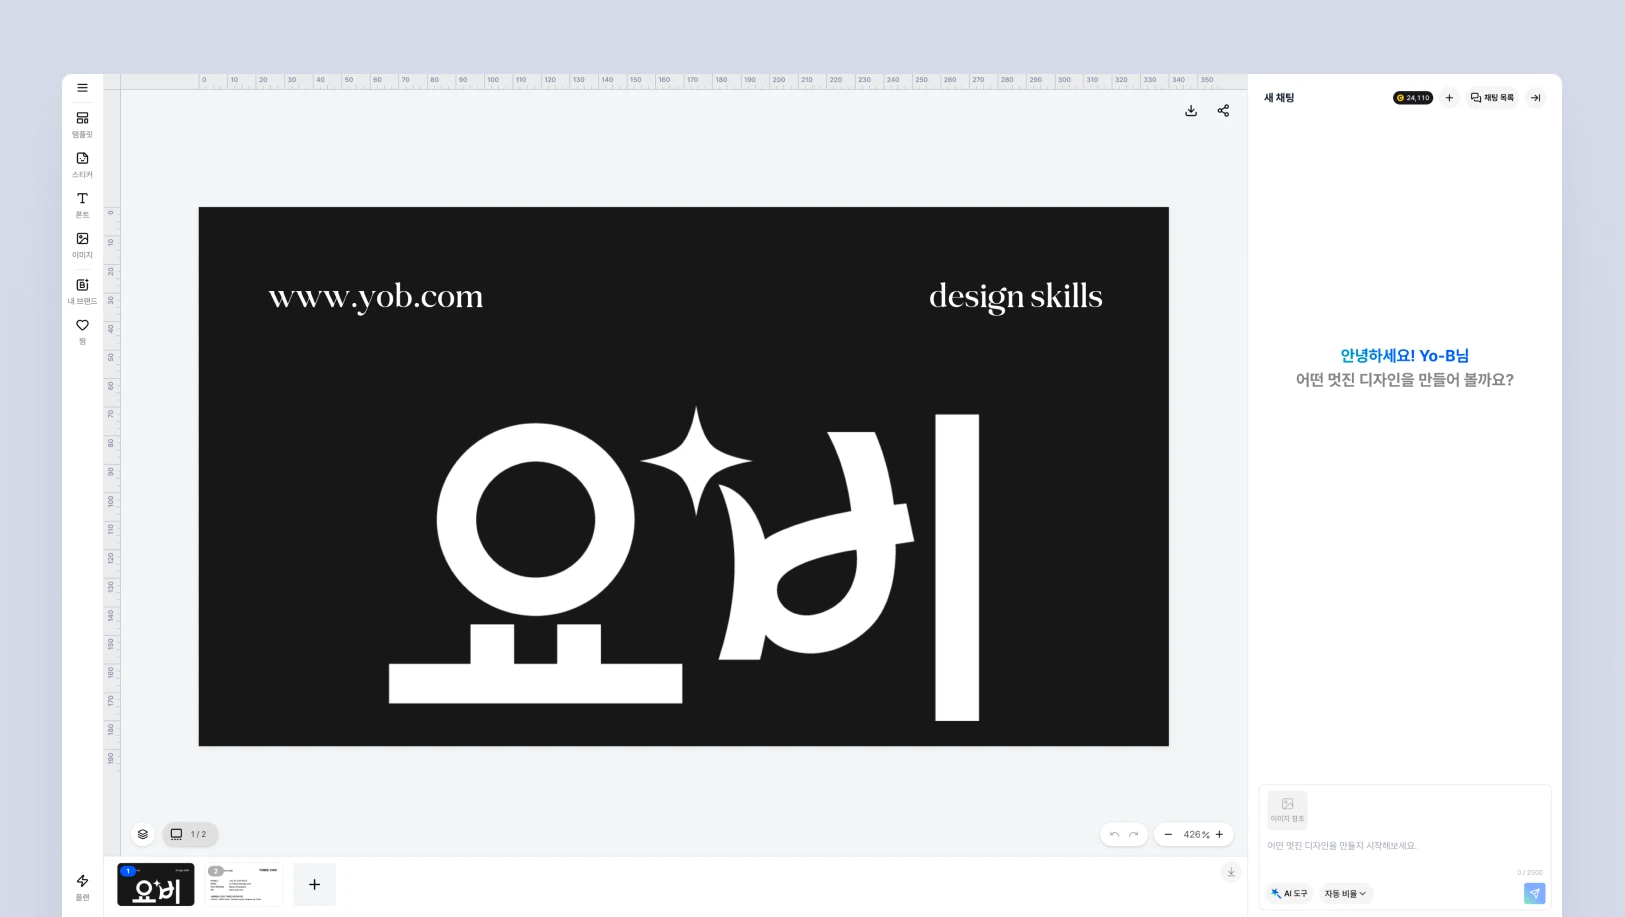Open the 스티커 sticker panel

(82, 164)
